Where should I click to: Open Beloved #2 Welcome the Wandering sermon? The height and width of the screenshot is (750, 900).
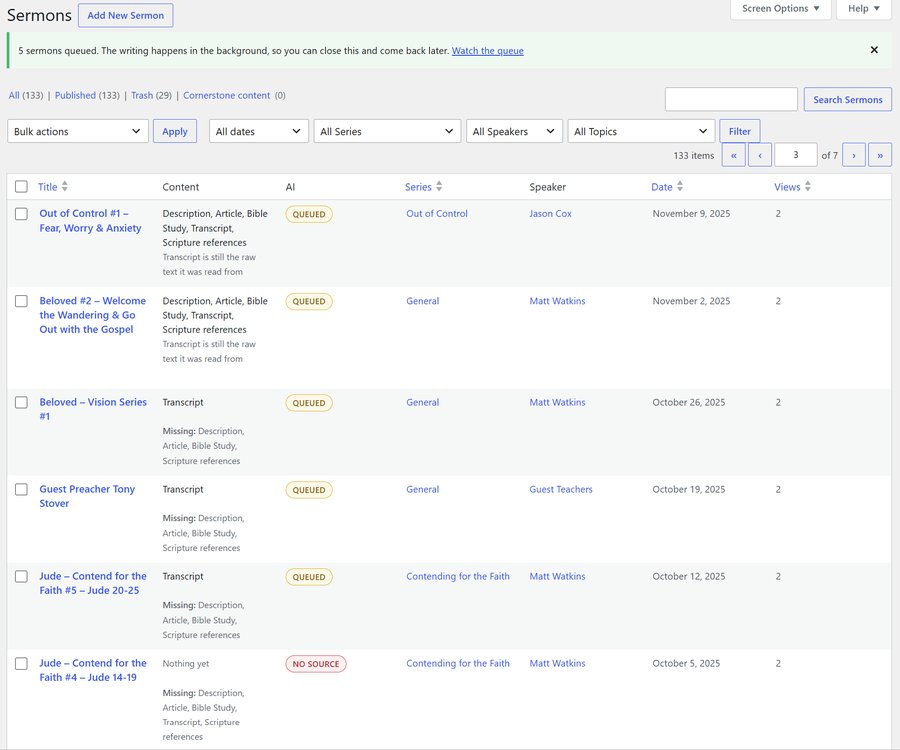click(92, 315)
